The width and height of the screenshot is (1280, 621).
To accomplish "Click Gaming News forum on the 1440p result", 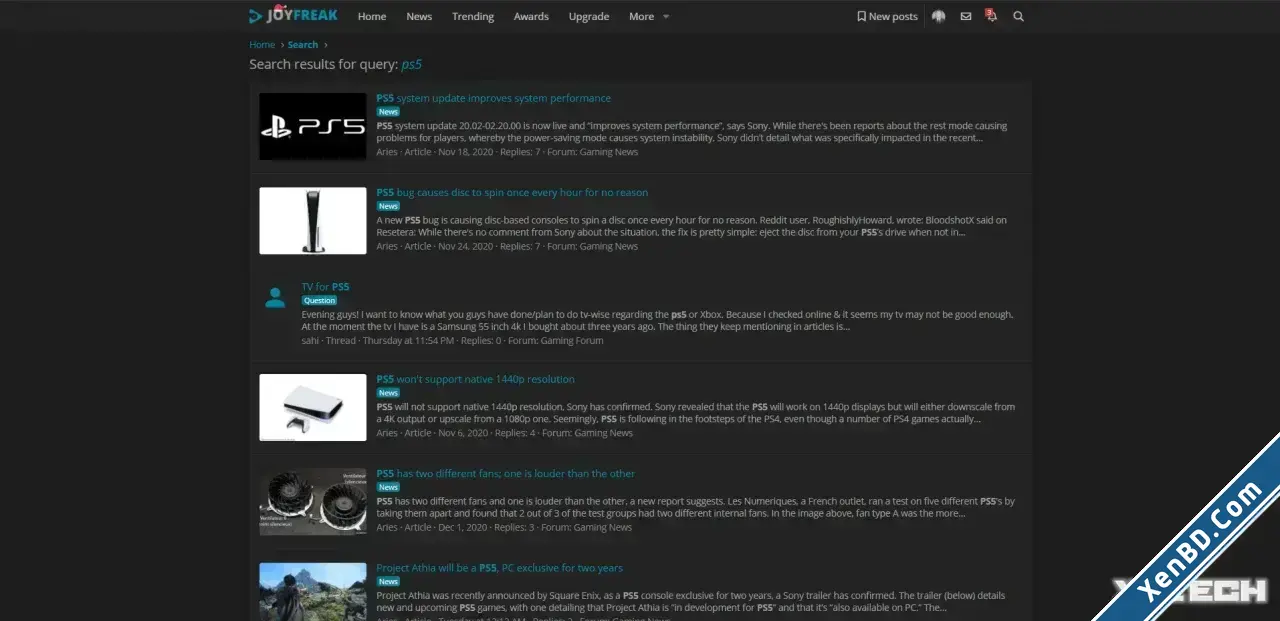I will [604, 433].
